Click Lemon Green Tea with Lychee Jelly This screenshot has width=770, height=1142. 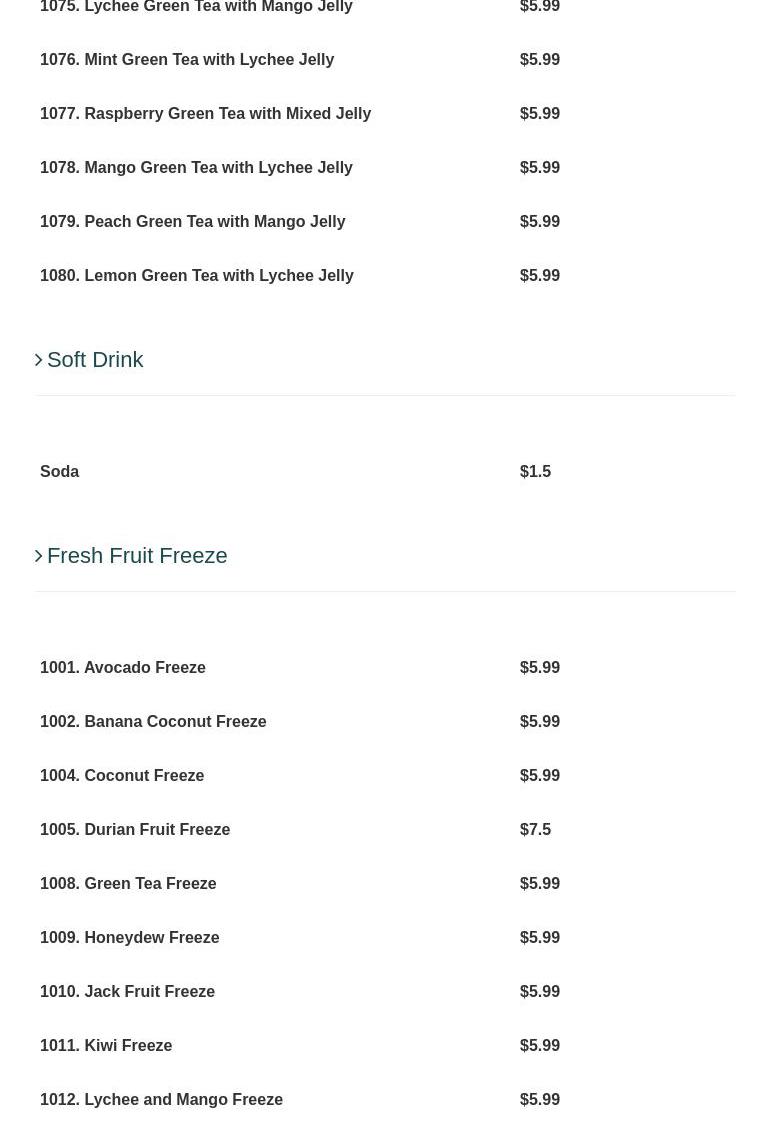click(197, 276)
